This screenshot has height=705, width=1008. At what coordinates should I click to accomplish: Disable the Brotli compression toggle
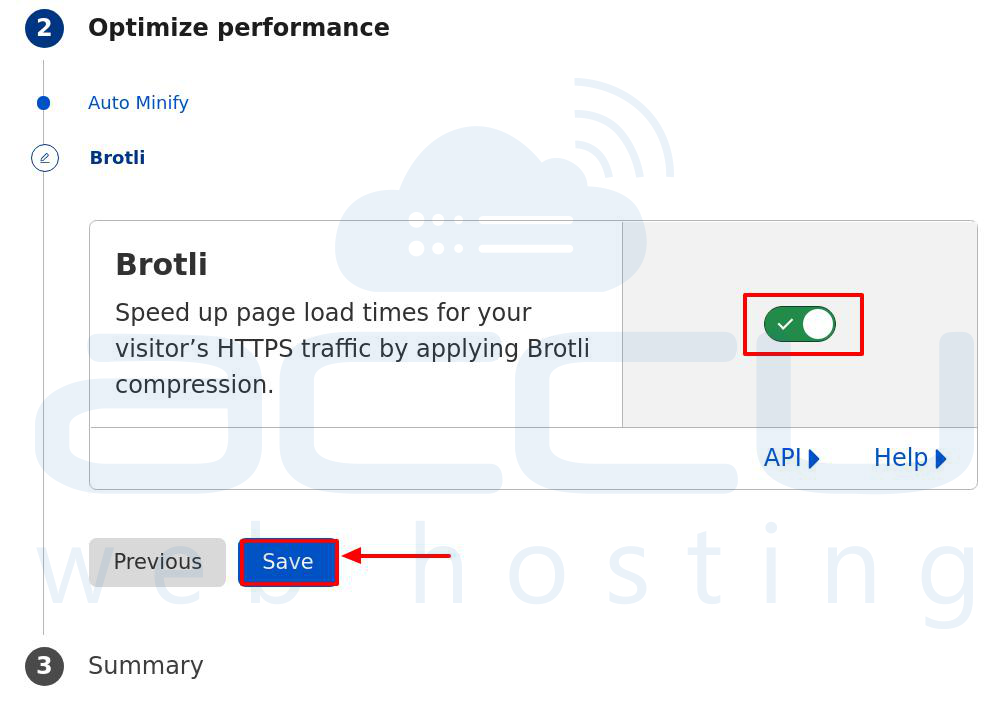tap(799, 324)
